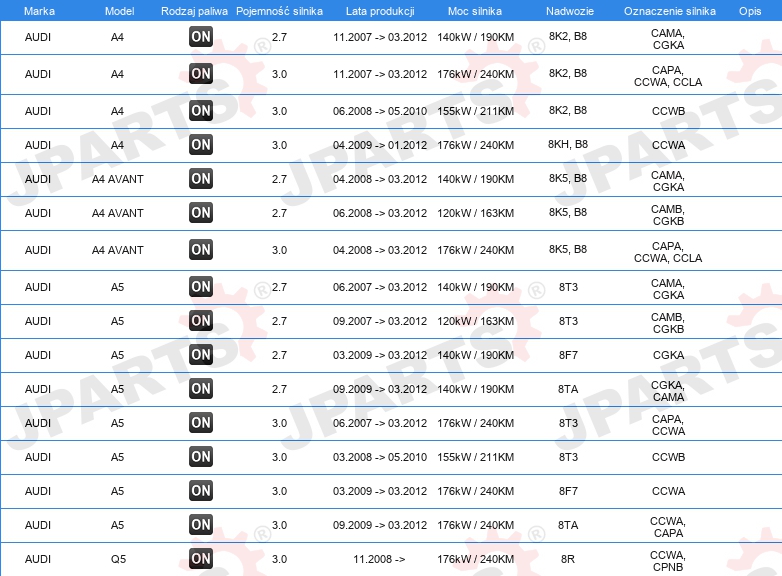This screenshot has width=782, height=576.
Task: Select the 8R body cell
Action: pos(568,559)
